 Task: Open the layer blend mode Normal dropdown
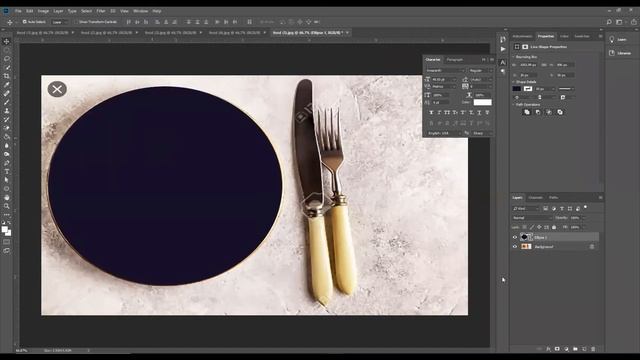pos(532,218)
